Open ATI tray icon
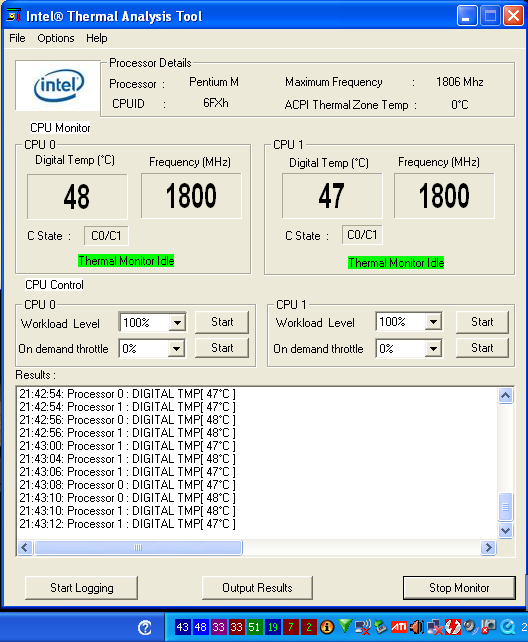 tap(399, 627)
